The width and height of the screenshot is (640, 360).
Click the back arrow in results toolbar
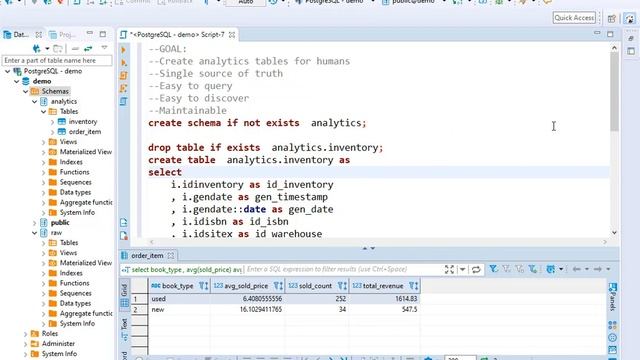click(576, 269)
